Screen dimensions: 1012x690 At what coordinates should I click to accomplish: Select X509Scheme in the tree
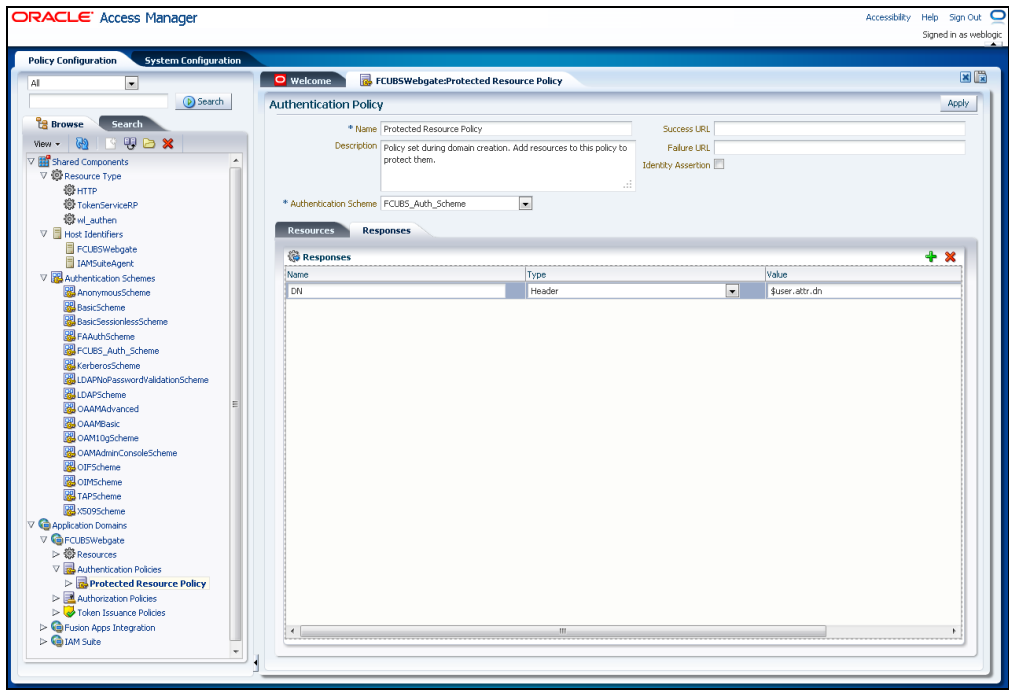point(101,511)
